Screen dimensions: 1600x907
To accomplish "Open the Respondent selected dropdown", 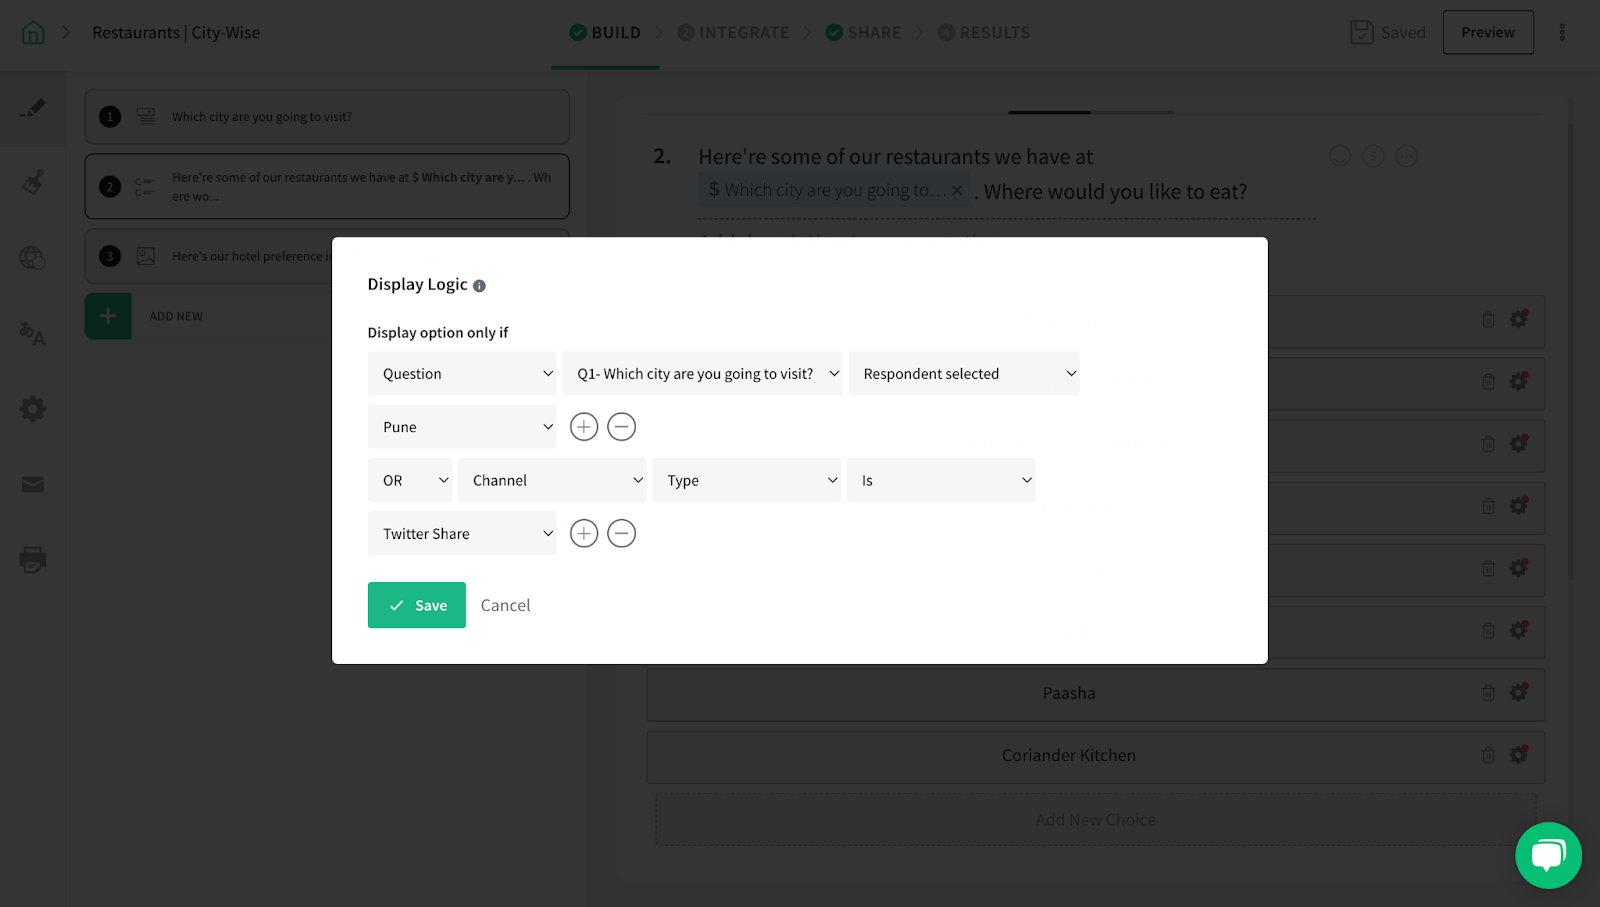I will coord(964,373).
